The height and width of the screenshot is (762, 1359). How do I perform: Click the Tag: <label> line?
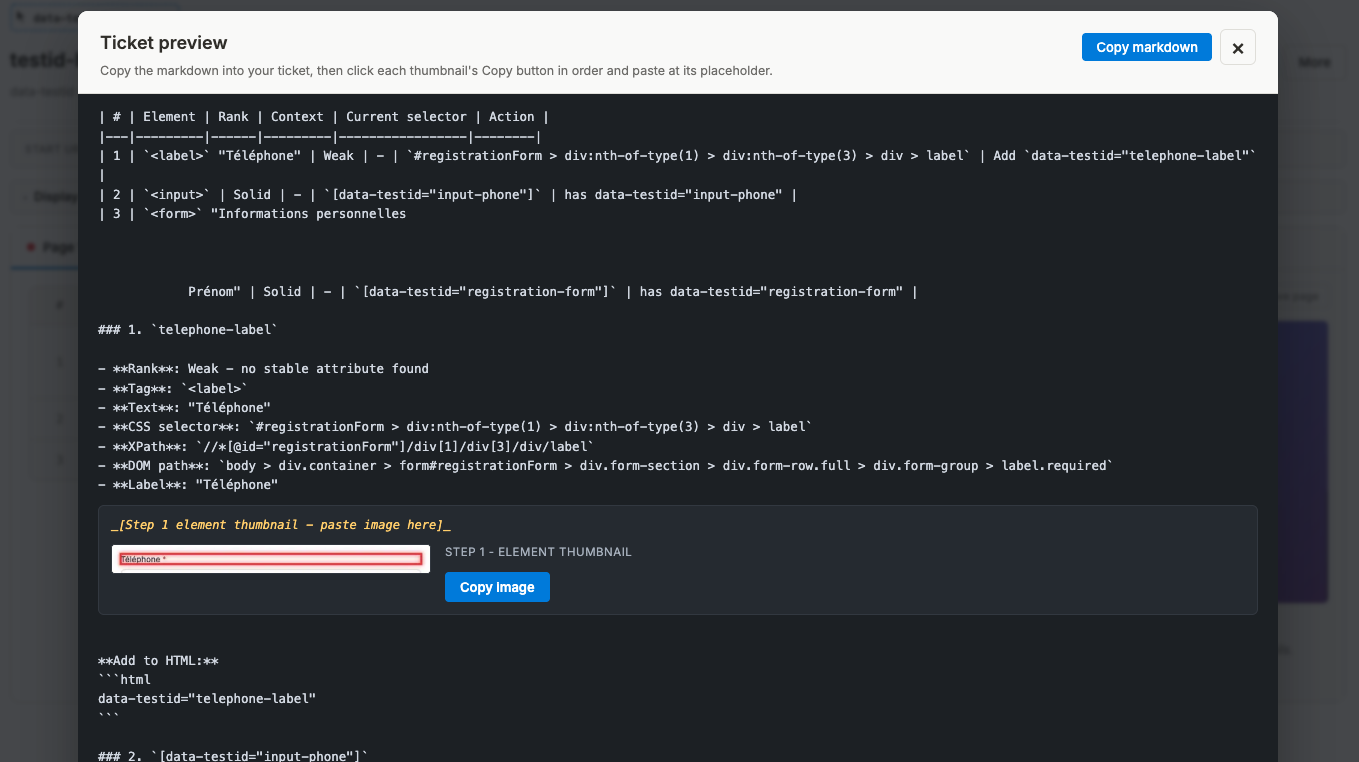pos(172,388)
